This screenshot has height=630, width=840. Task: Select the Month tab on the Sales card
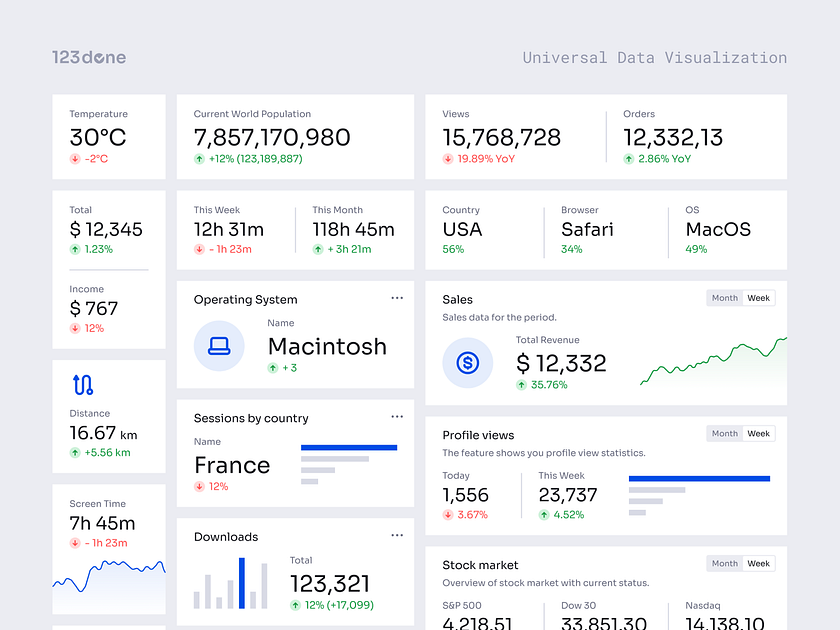pyautogui.click(x=724, y=298)
